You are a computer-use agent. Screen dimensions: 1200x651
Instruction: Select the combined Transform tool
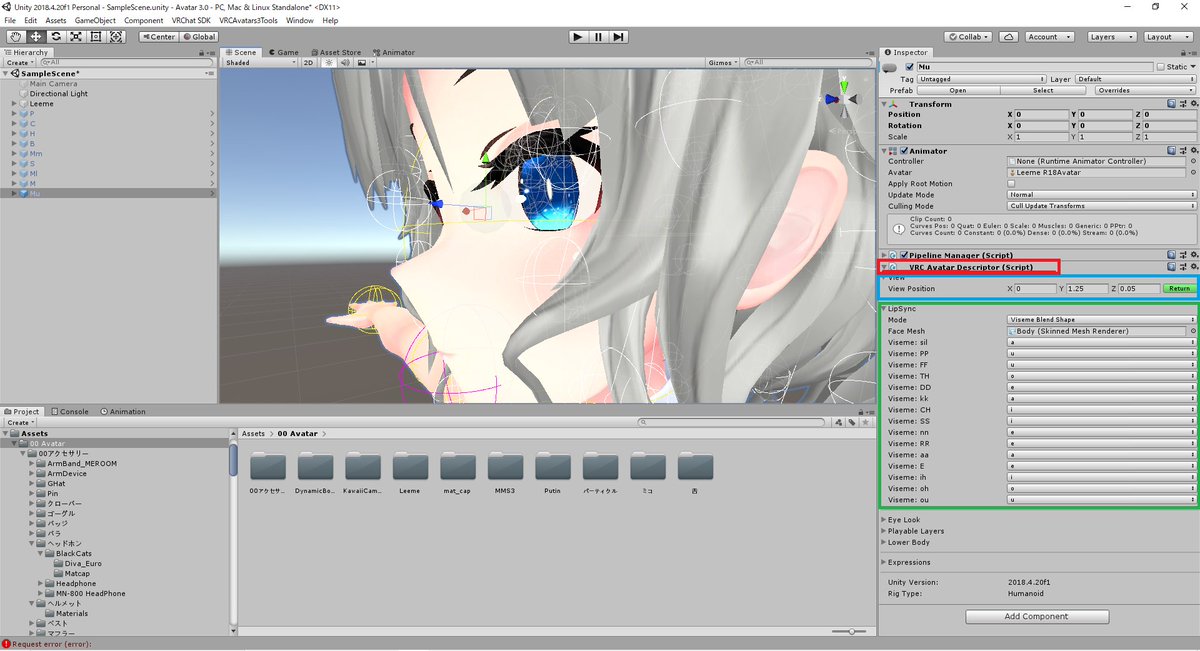[x=116, y=36]
